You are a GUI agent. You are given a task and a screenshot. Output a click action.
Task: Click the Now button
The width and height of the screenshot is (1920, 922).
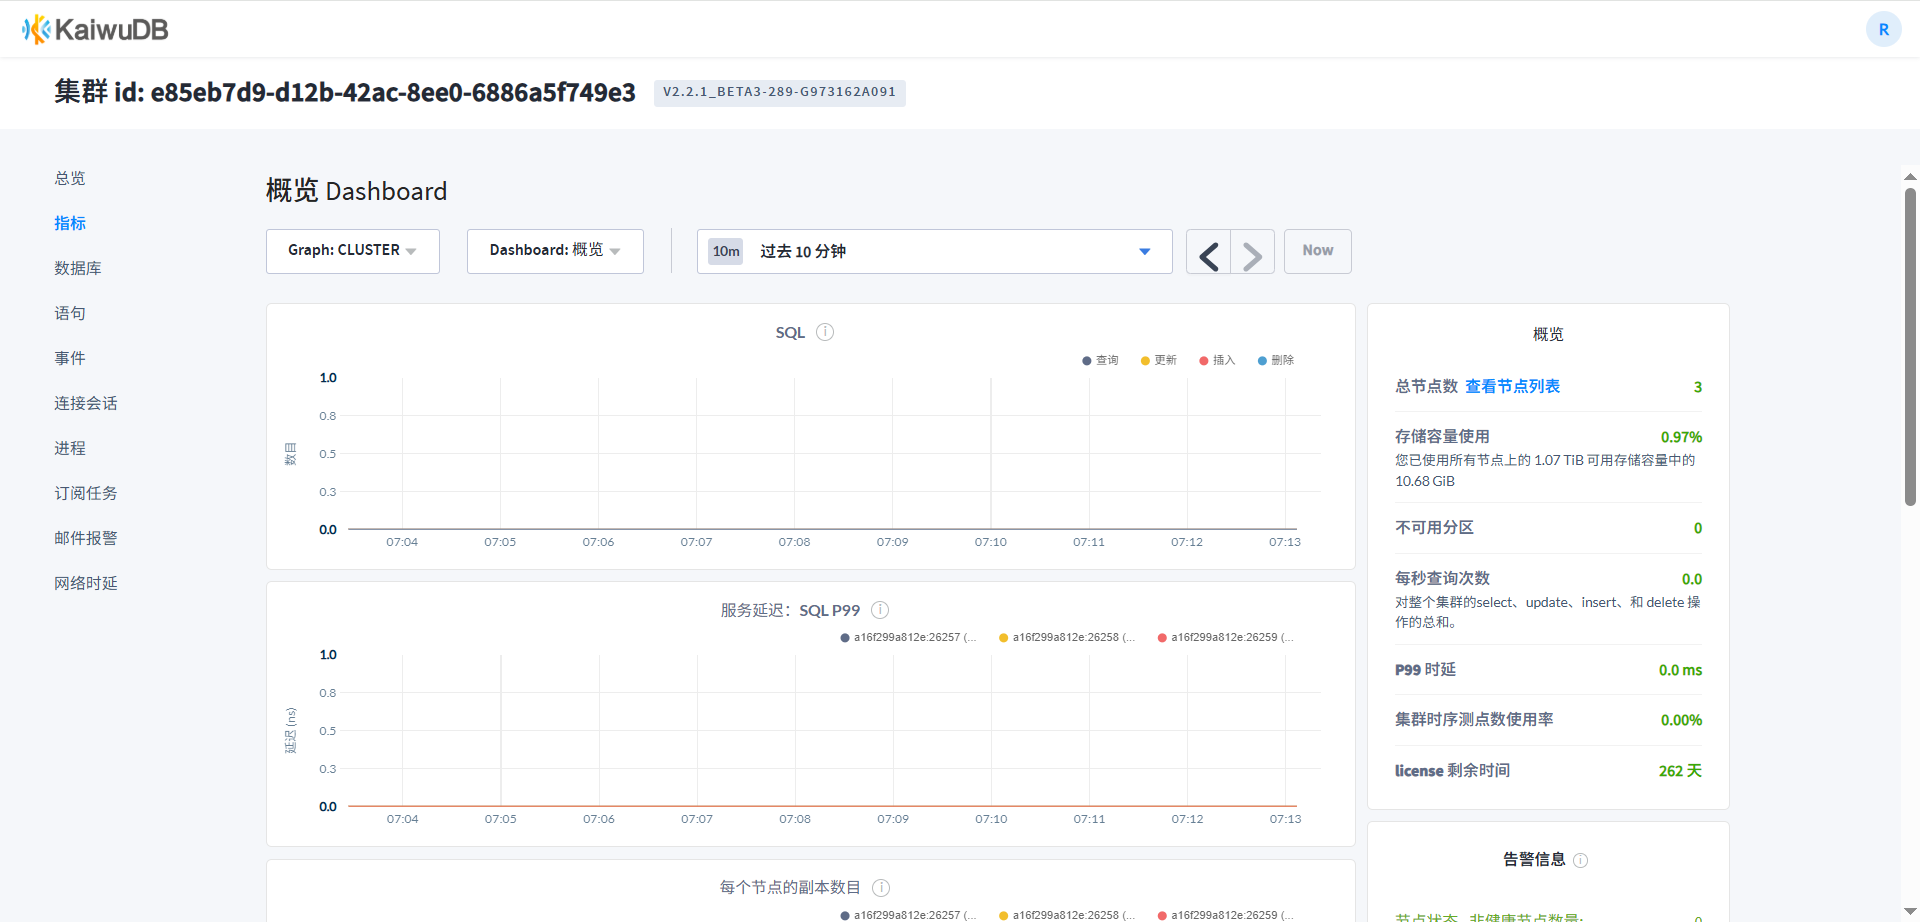point(1317,251)
